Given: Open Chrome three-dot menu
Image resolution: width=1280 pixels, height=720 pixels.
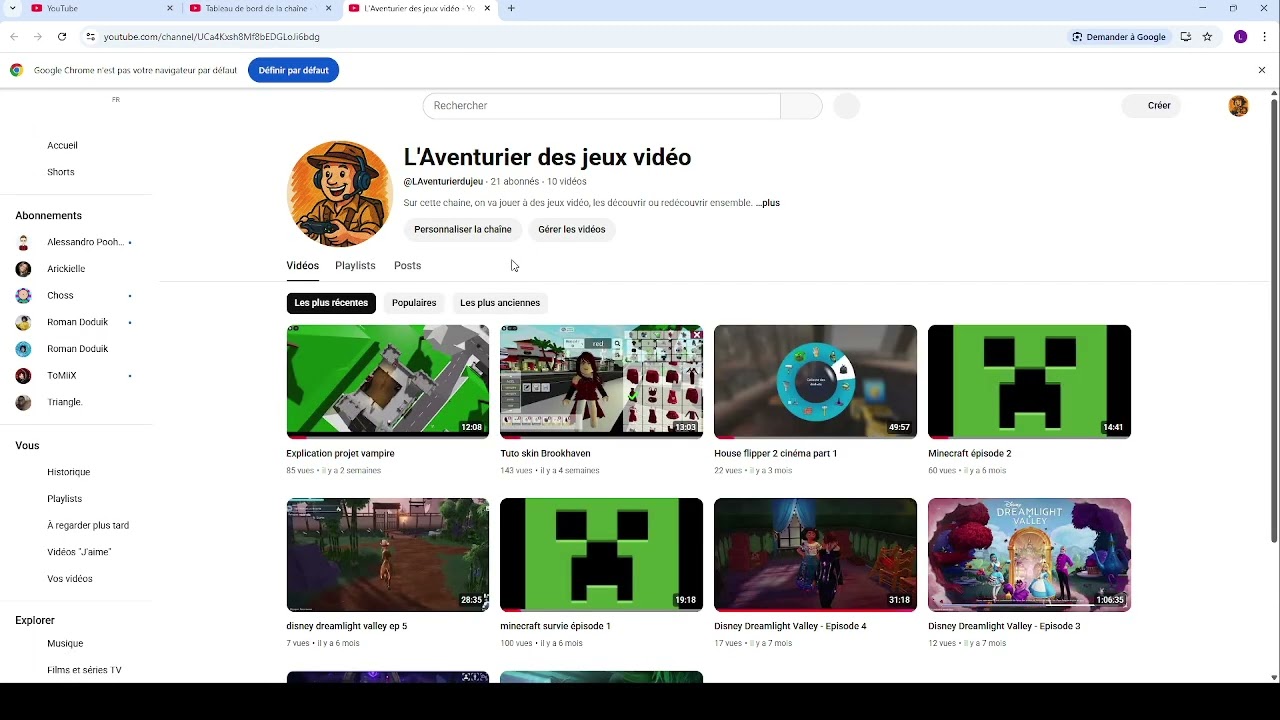Looking at the screenshot, I should (1265, 37).
